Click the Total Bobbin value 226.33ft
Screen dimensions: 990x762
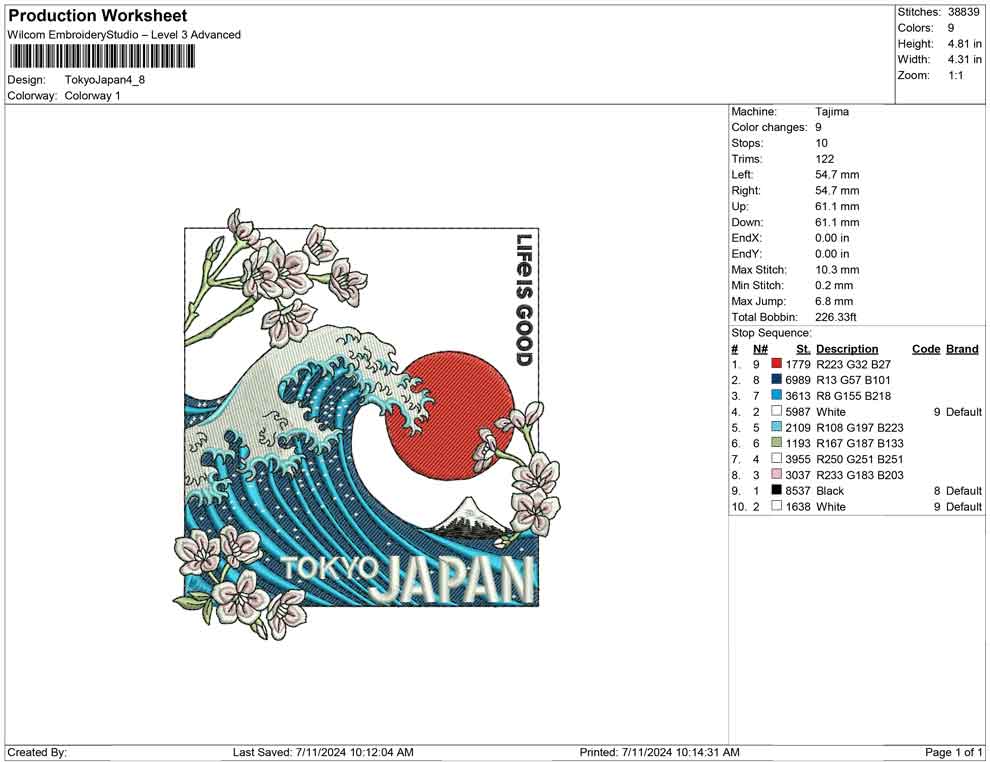point(836,317)
